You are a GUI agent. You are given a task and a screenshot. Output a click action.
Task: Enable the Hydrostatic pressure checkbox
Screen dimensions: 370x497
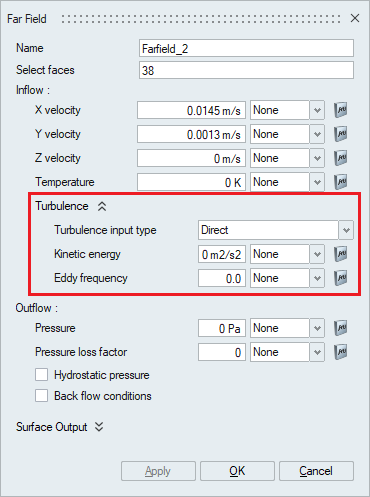(x=41, y=375)
